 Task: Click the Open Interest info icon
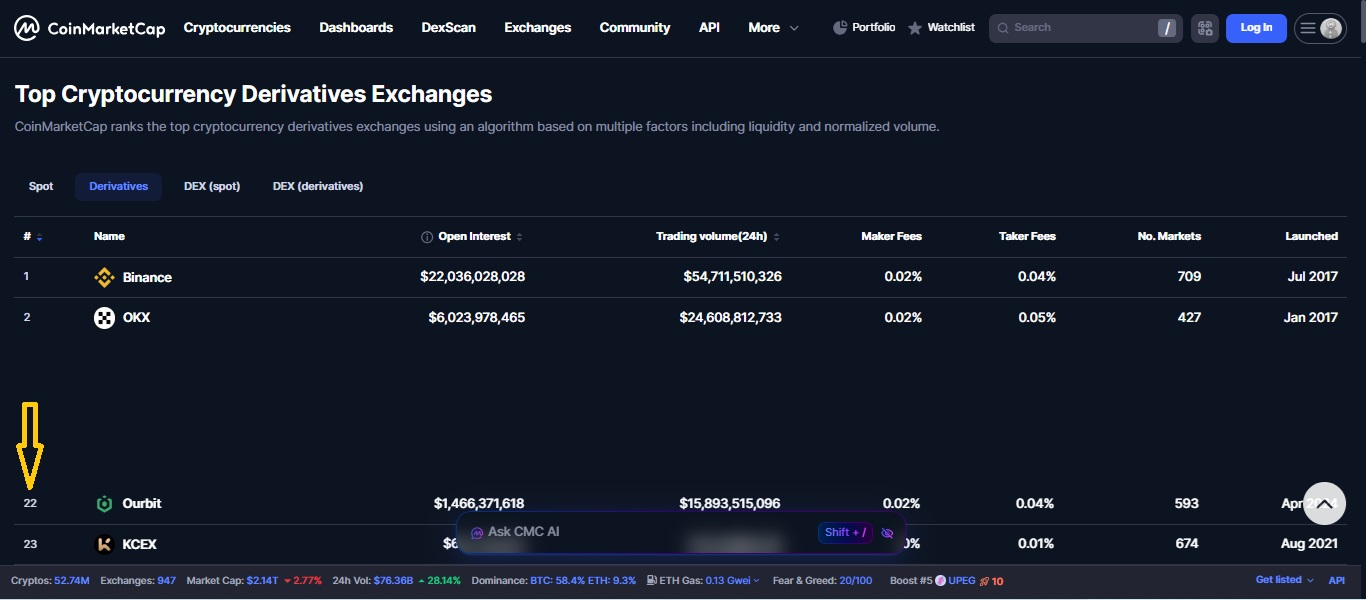427,237
